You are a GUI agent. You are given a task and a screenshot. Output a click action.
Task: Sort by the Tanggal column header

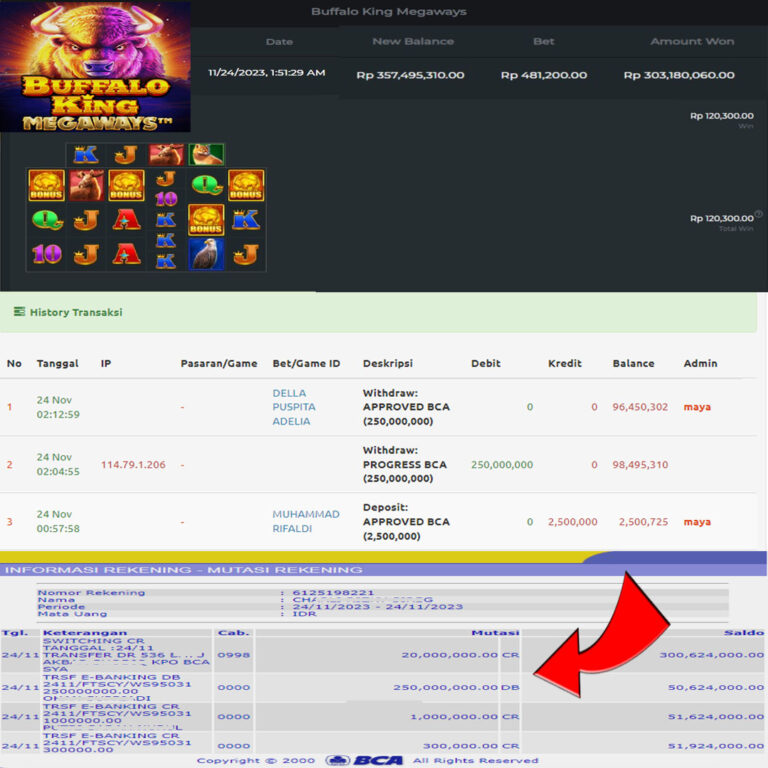pos(57,363)
